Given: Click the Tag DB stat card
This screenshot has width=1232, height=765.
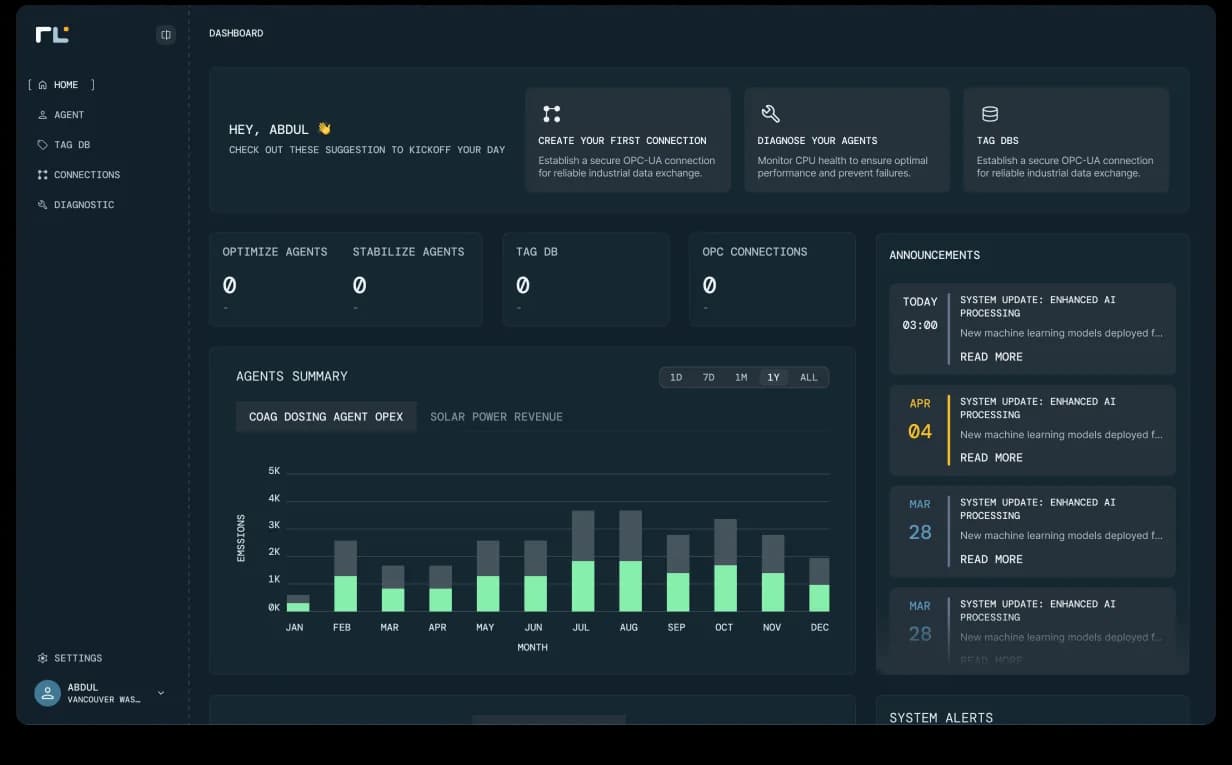Looking at the screenshot, I should (585, 280).
